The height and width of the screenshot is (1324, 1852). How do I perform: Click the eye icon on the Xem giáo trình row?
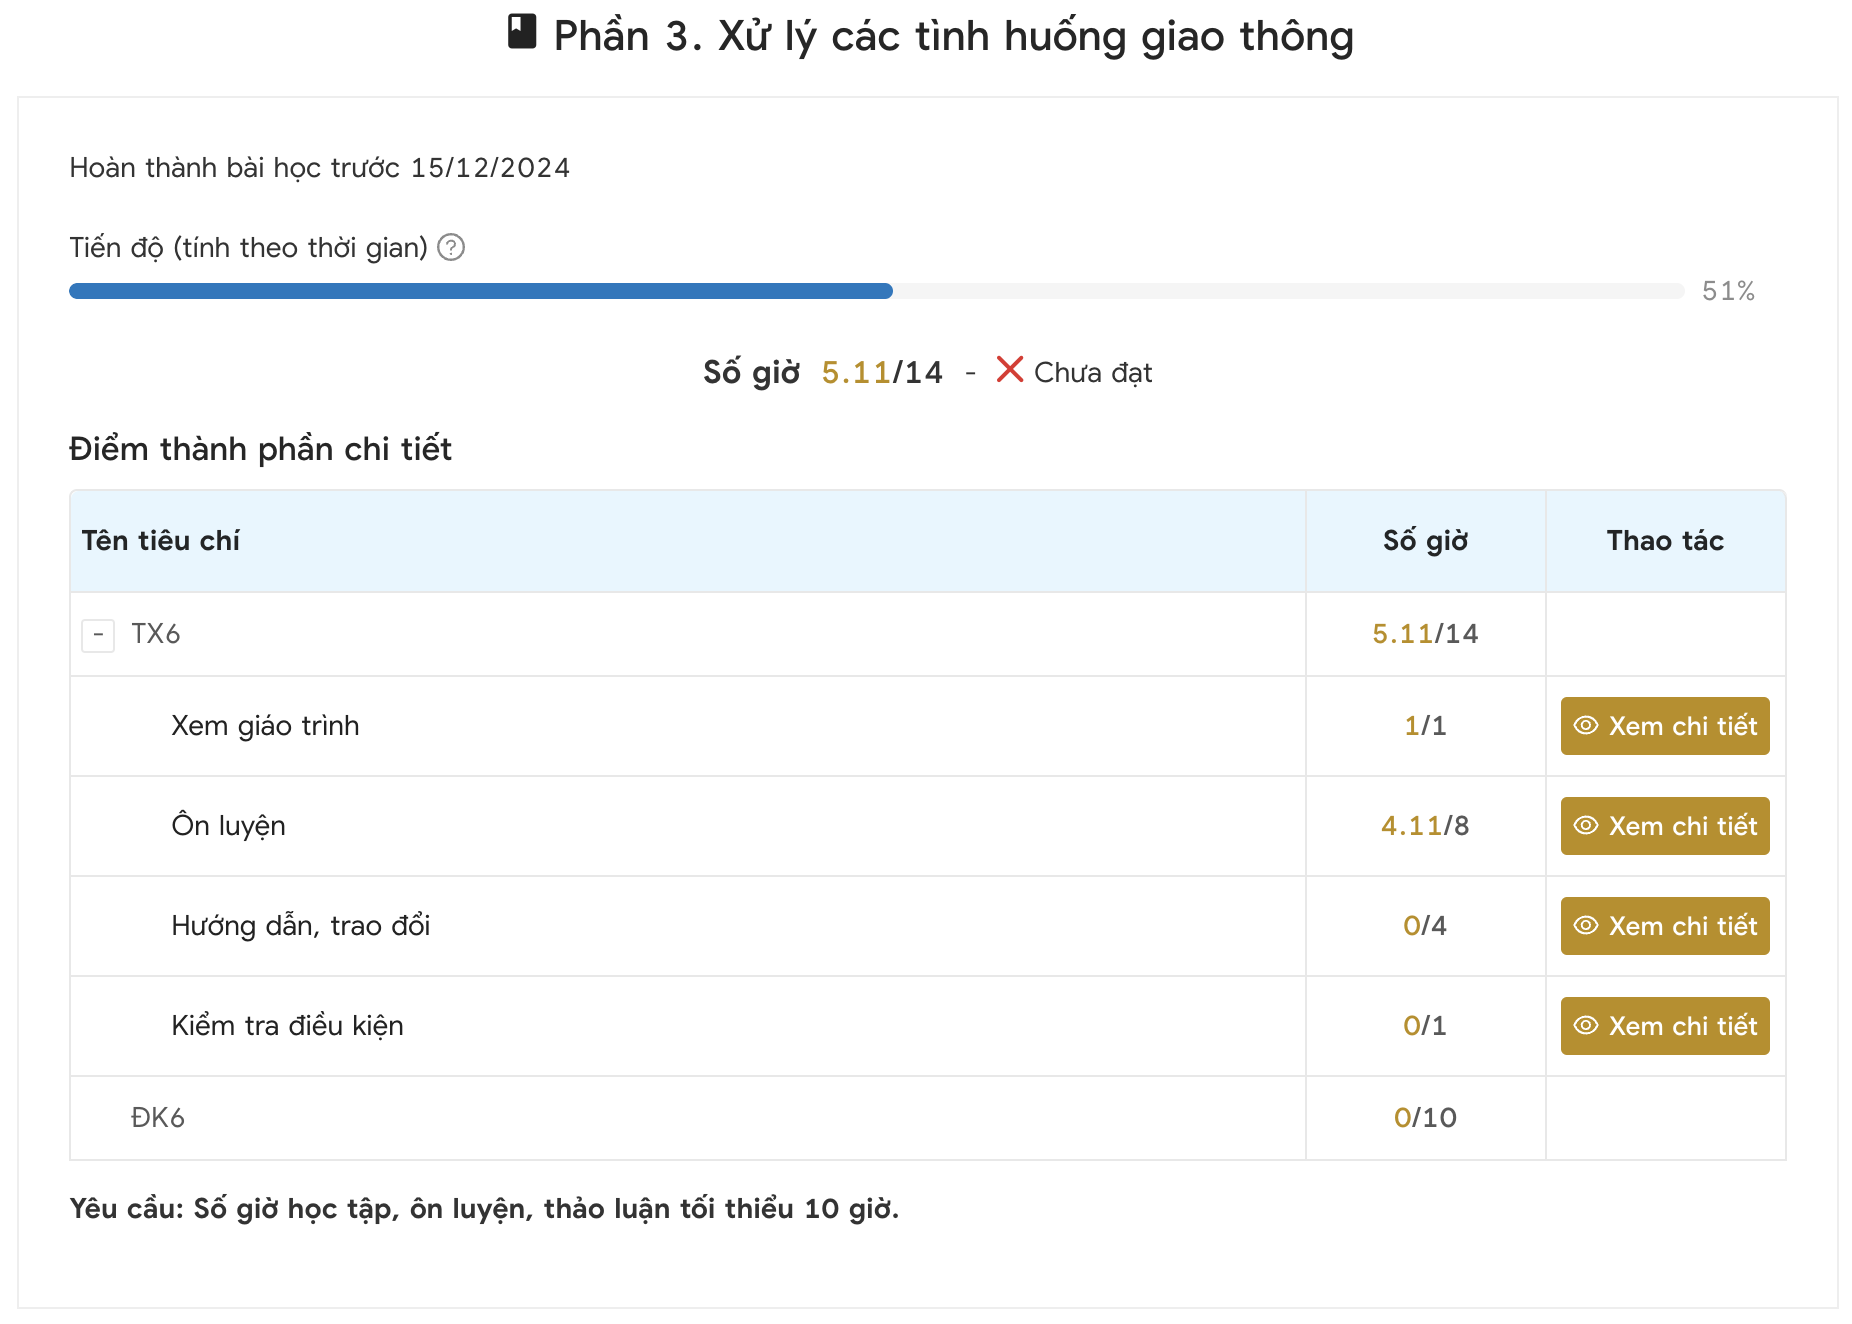tap(1585, 726)
